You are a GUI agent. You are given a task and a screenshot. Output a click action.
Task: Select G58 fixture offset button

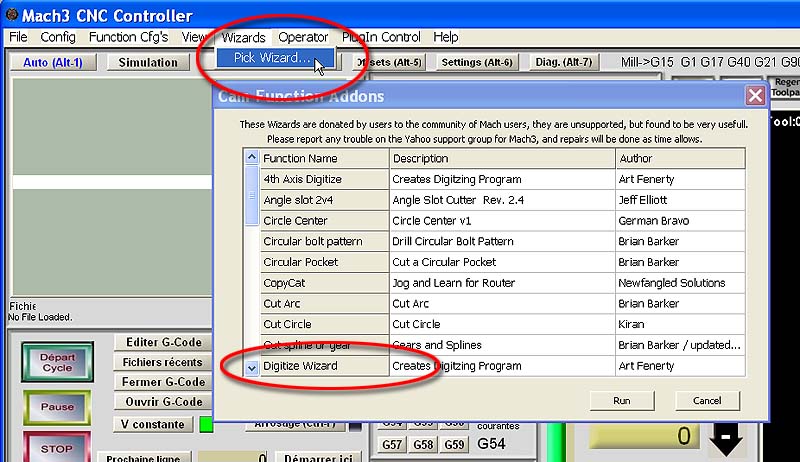tap(423, 444)
